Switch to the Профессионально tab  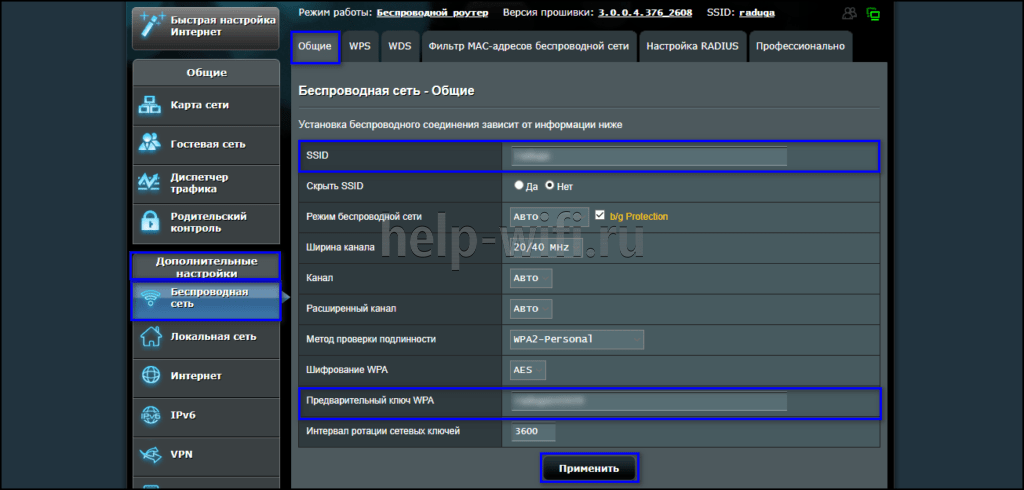coord(800,46)
